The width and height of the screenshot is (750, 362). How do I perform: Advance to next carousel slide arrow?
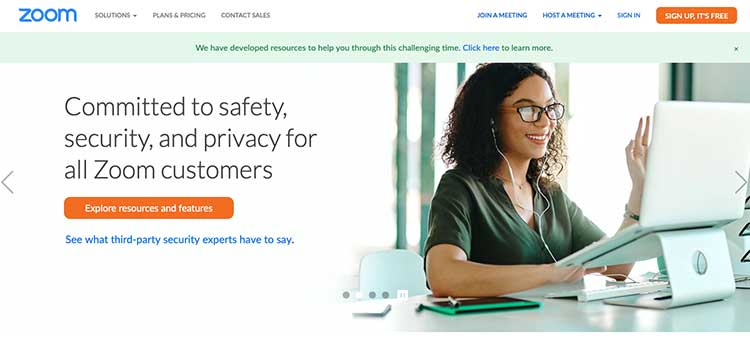741,182
